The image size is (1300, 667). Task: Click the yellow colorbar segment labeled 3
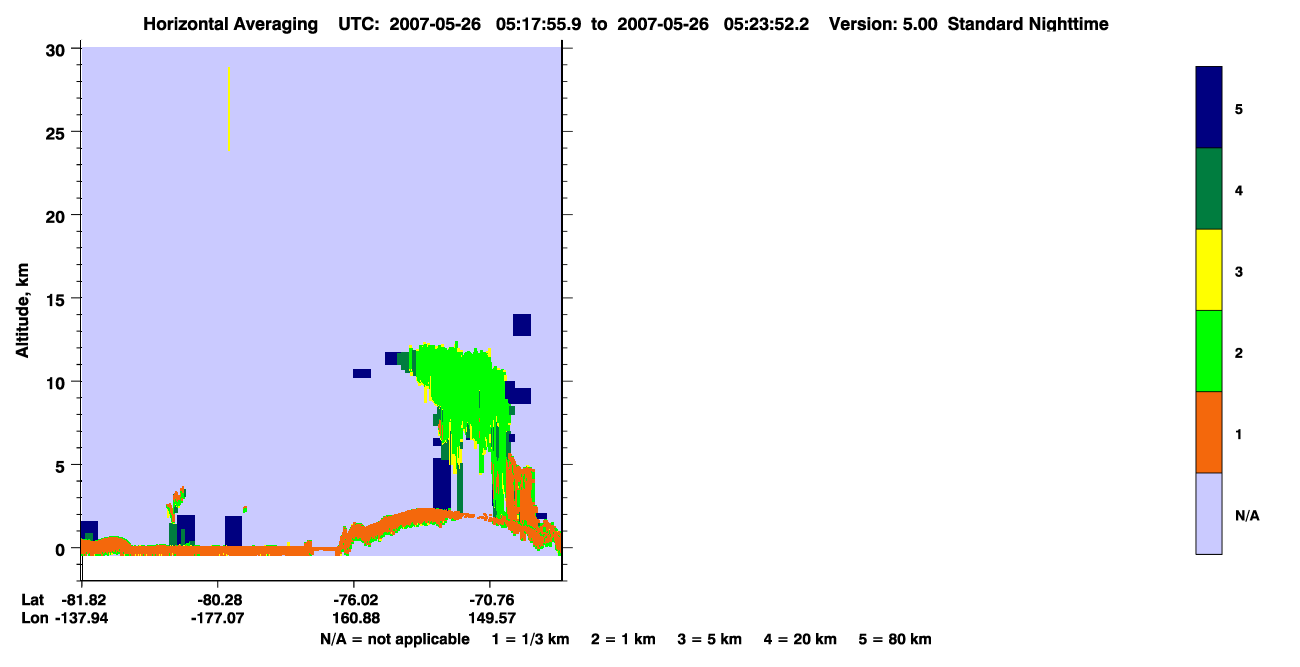click(x=1209, y=270)
